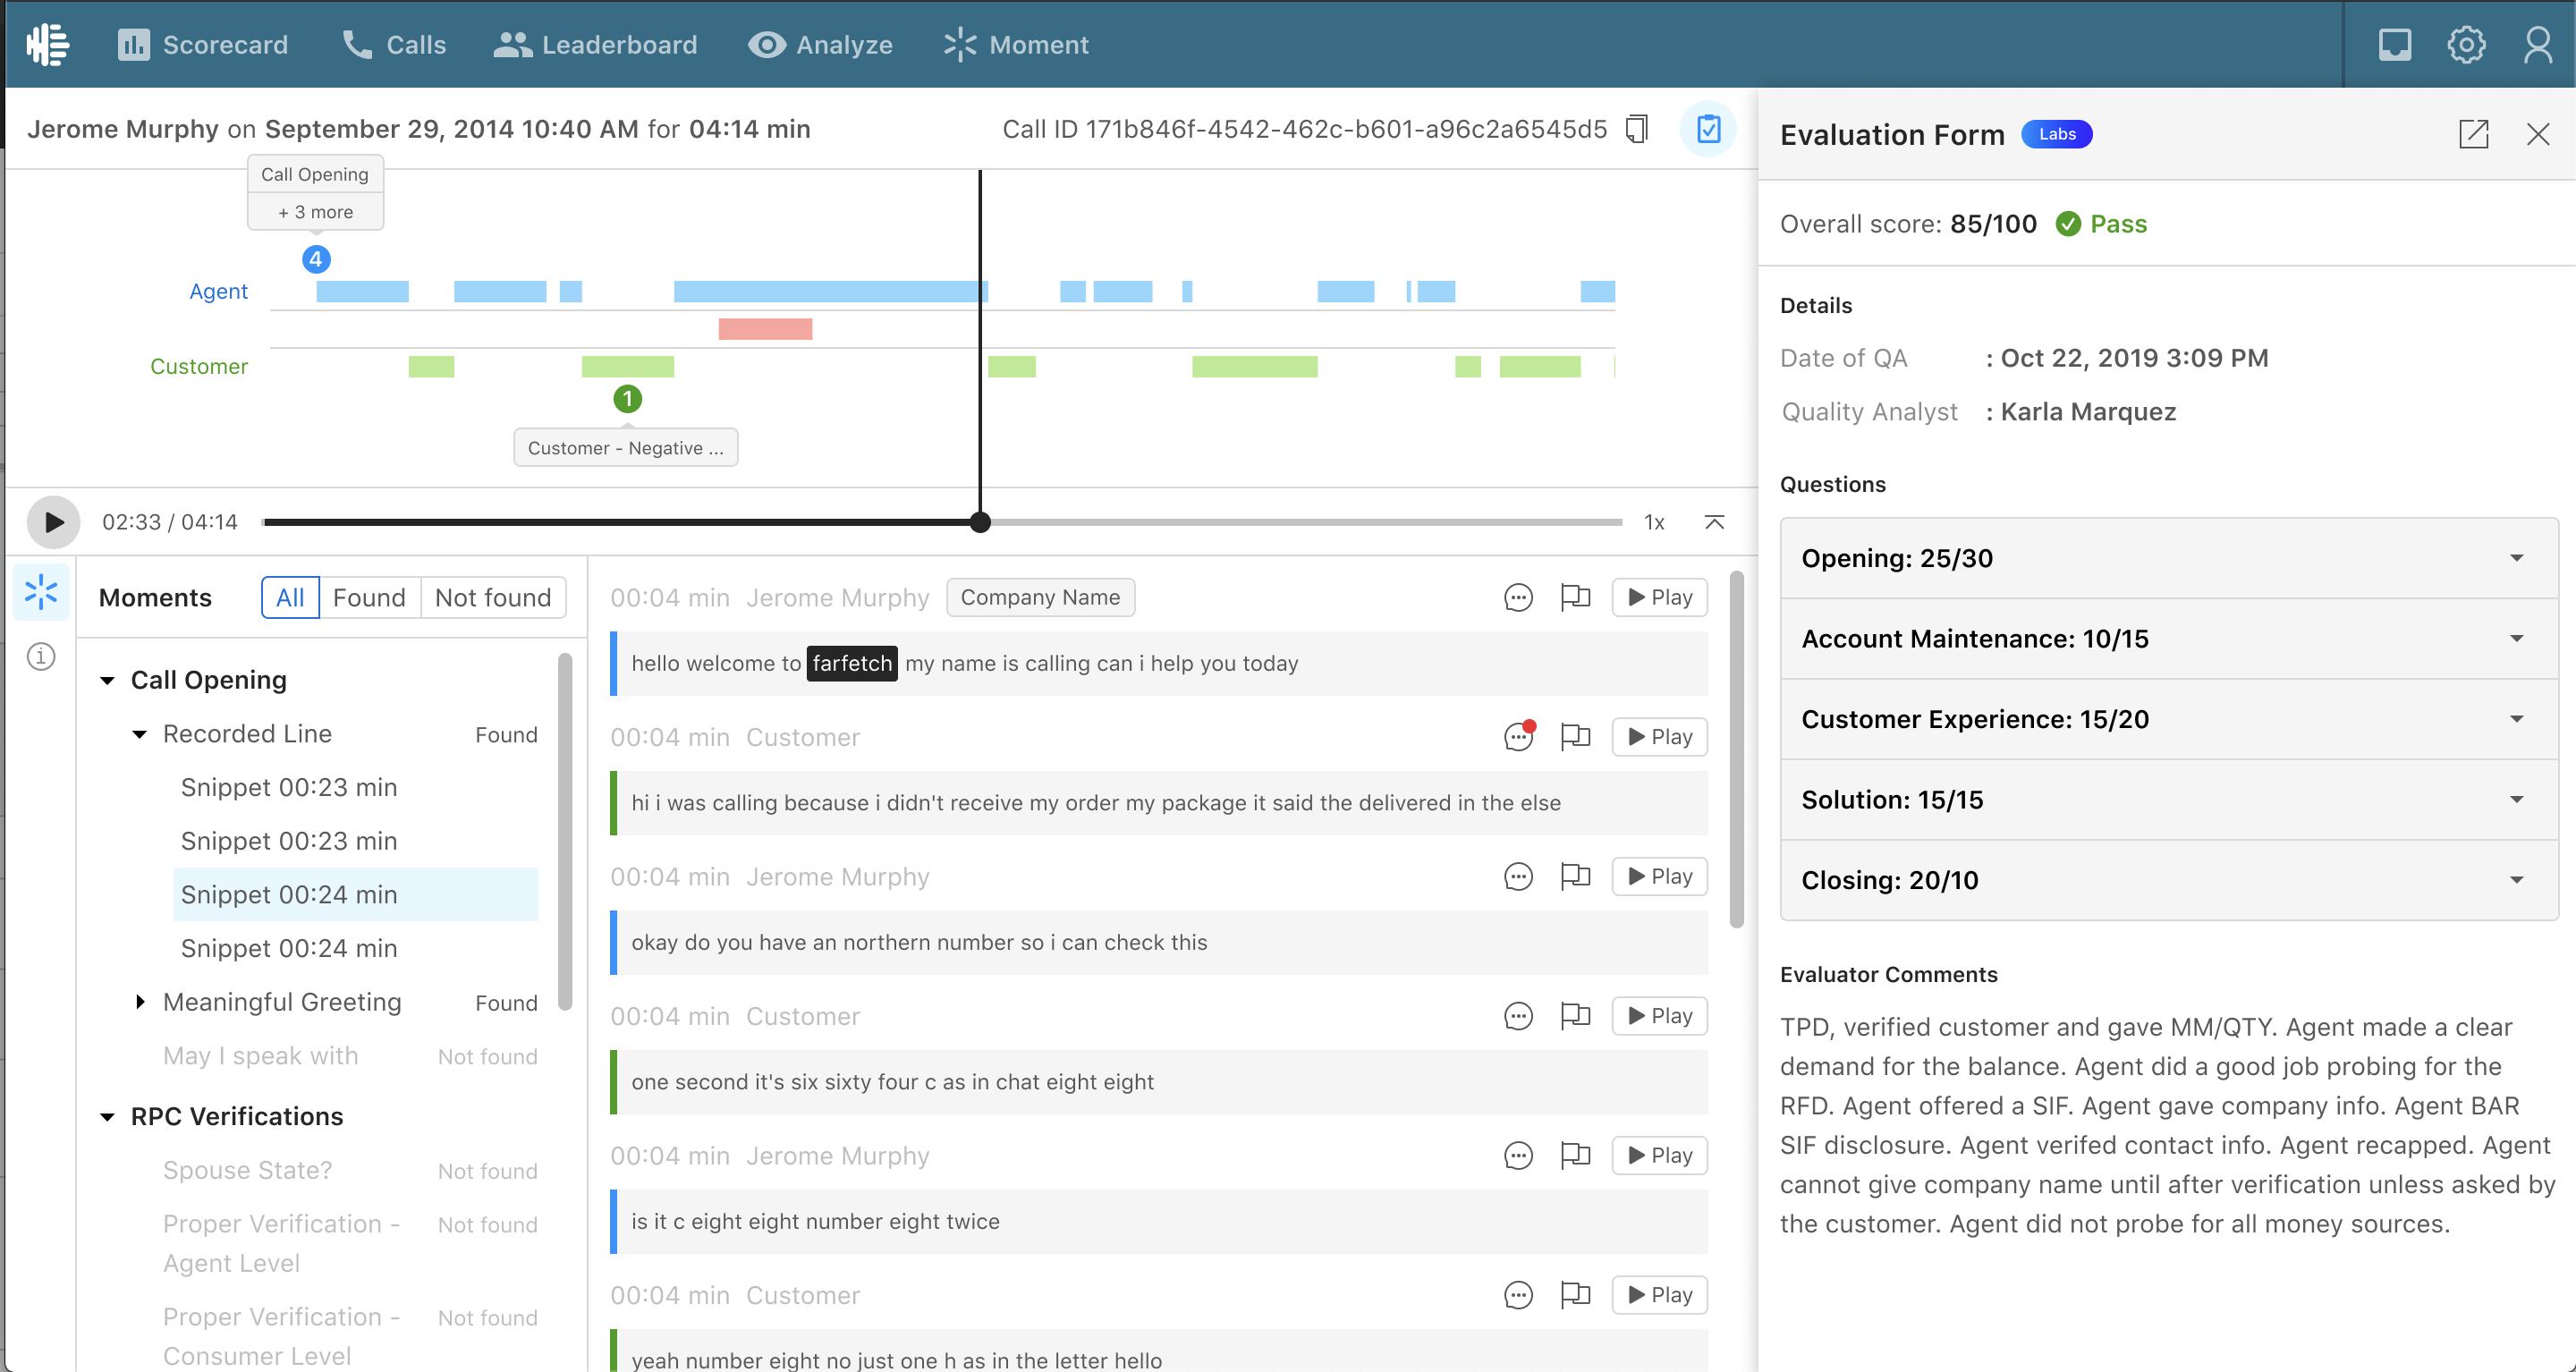Play the 'six sixty four c' snippet
The height and width of the screenshot is (1372, 2576).
[x=1659, y=1016]
